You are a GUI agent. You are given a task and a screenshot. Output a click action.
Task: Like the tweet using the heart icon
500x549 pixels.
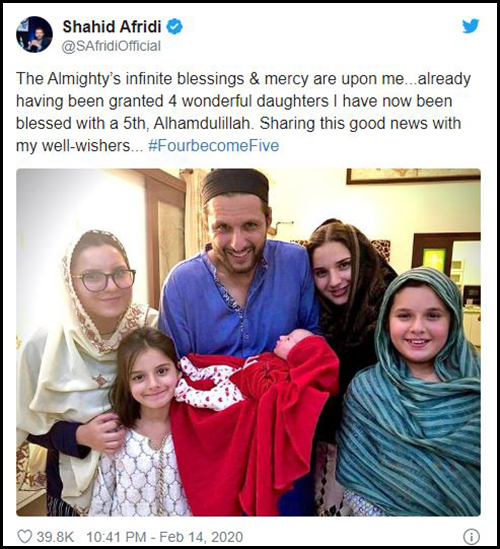click(25, 536)
